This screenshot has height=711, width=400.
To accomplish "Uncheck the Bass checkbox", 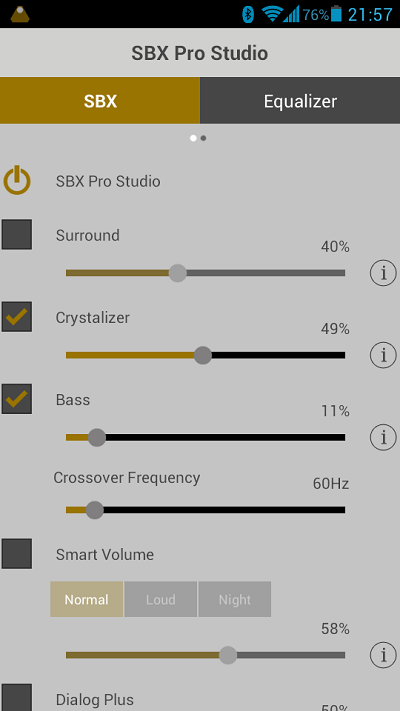I will [17, 399].
